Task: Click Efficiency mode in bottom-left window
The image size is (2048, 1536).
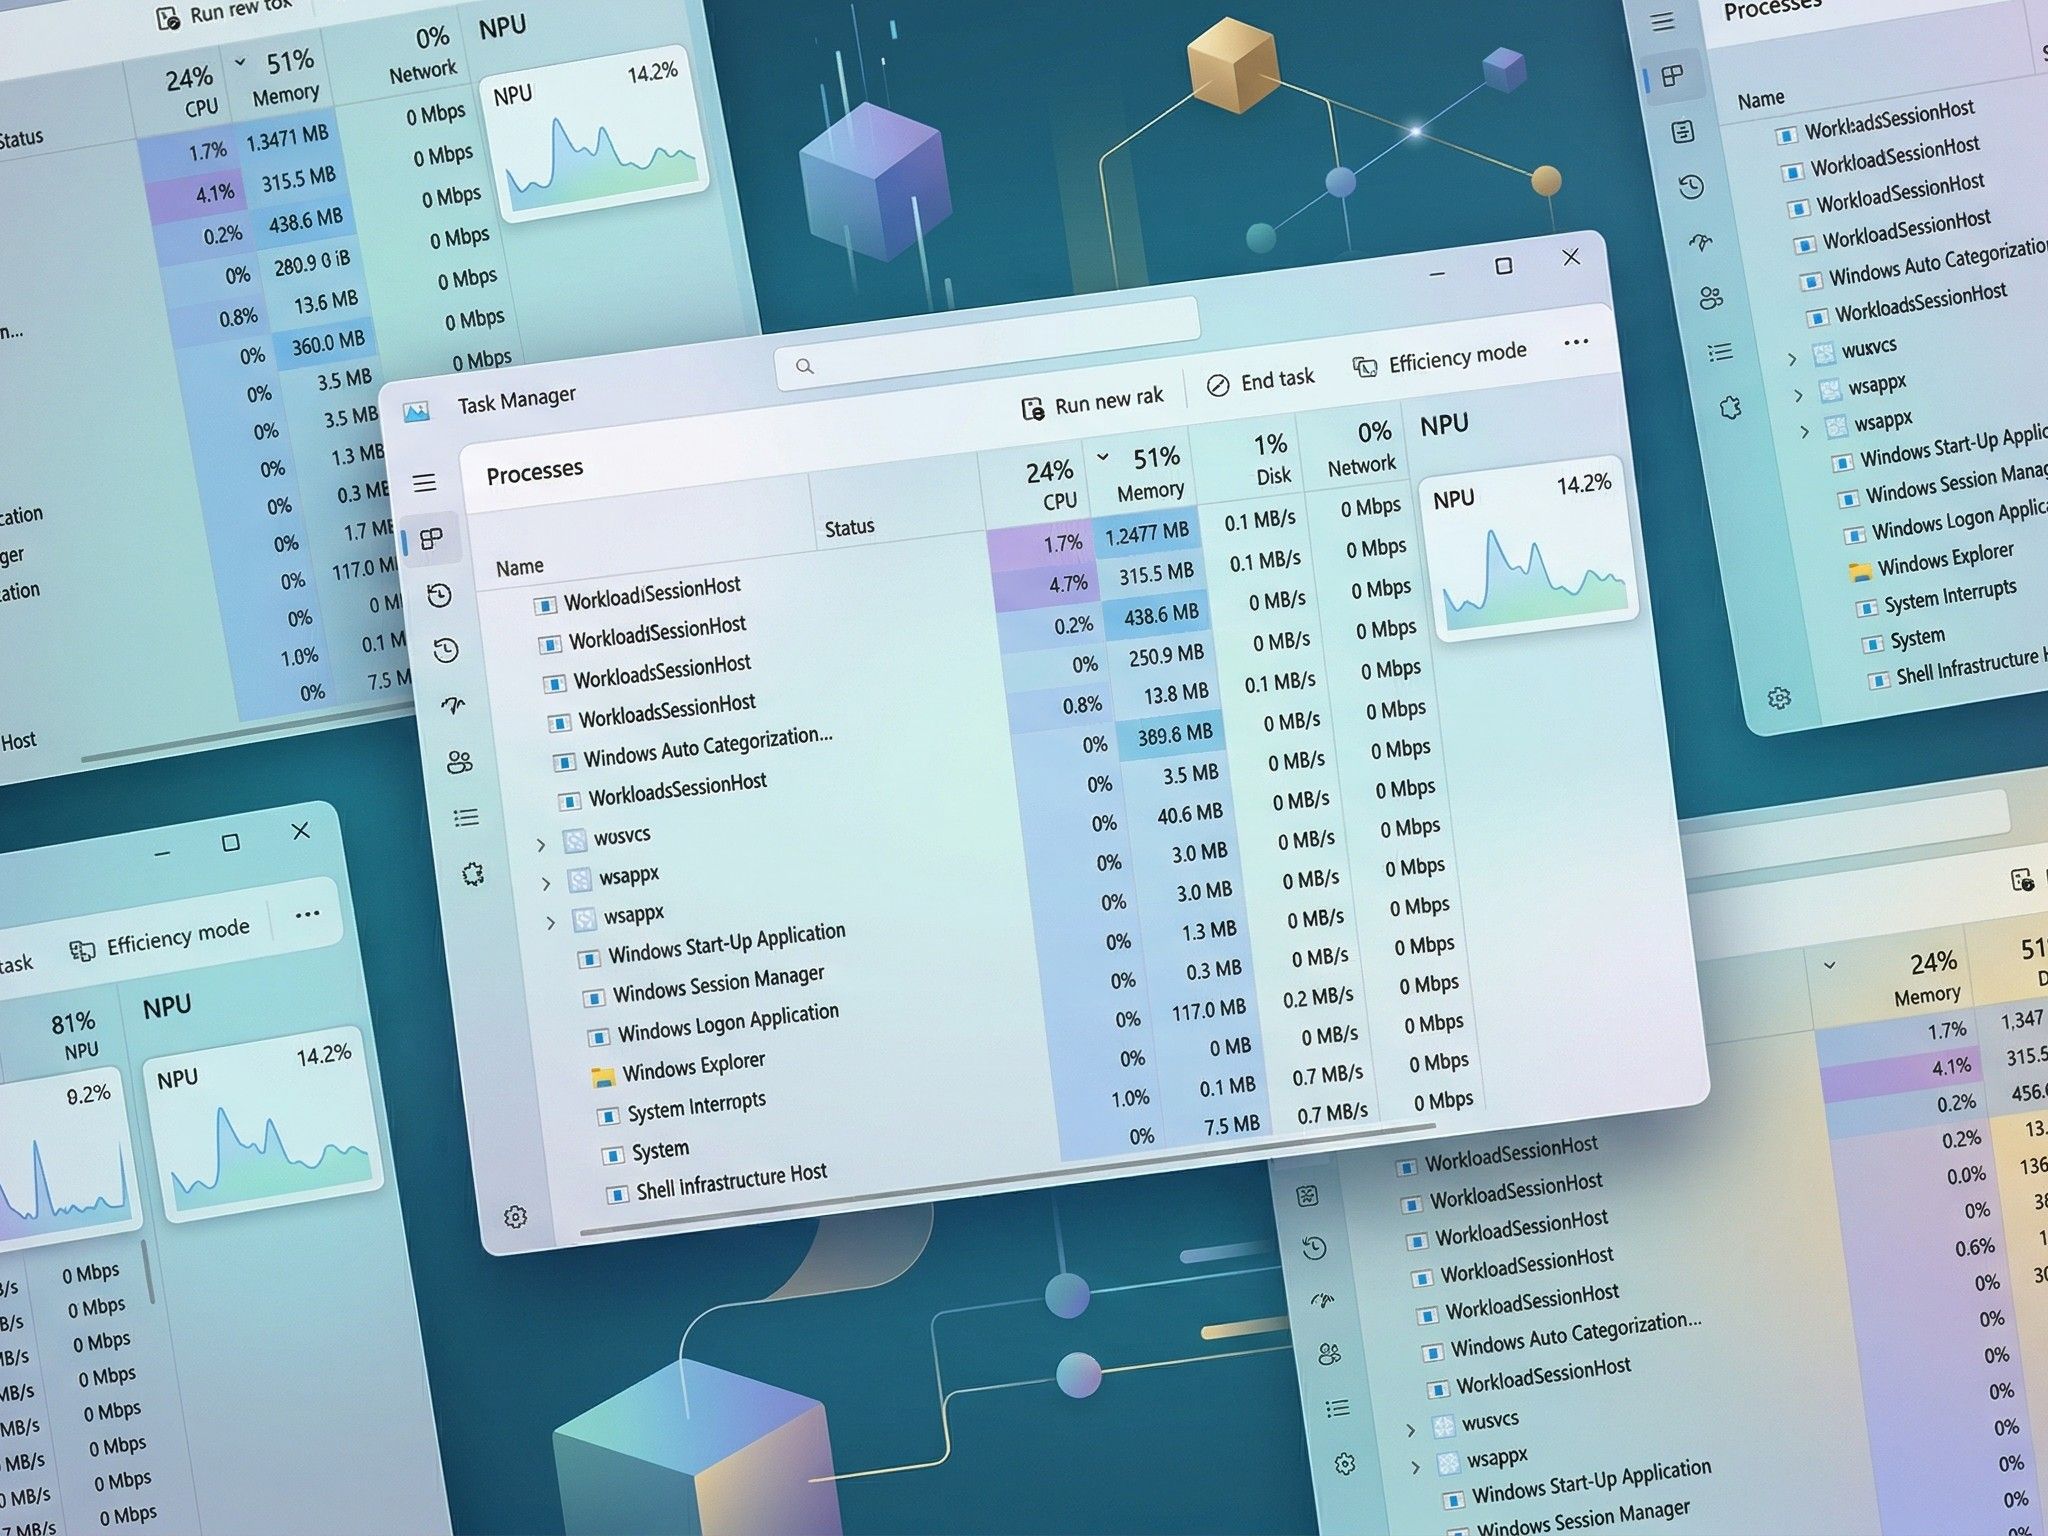Action: click(x=160, y=939)
